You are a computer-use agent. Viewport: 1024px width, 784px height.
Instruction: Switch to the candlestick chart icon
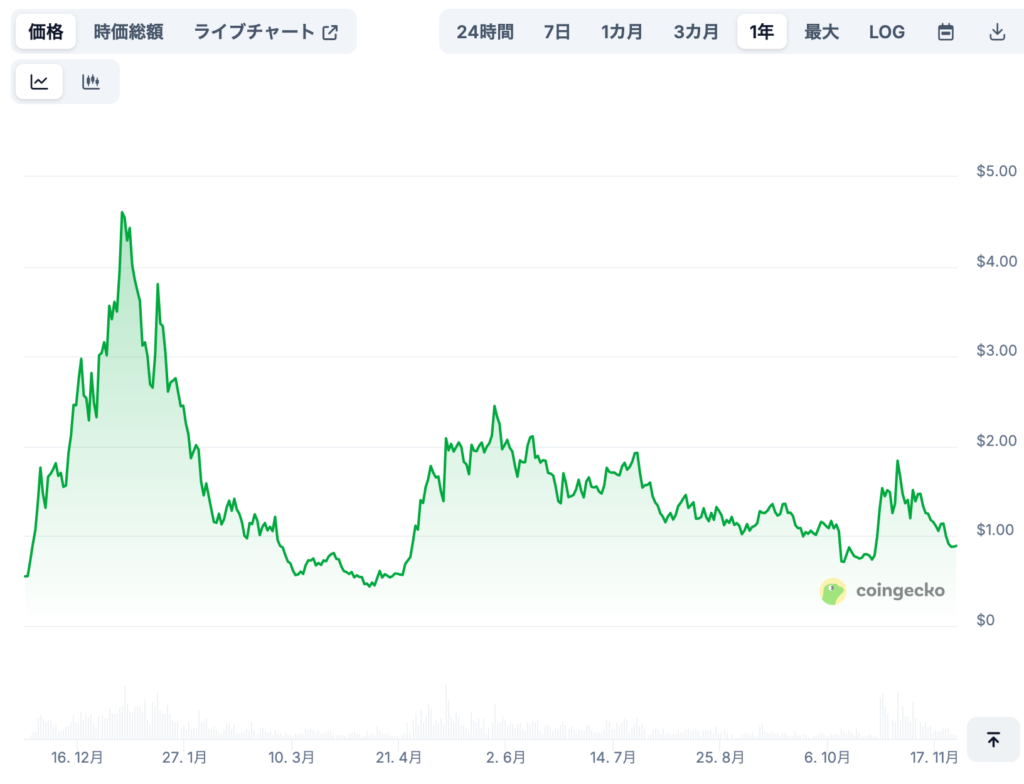[91, 81]
